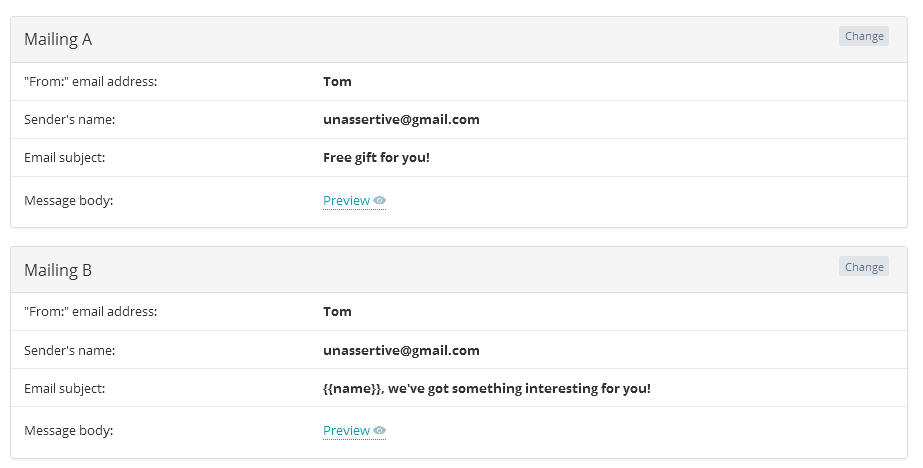Select the 'Free gift for you!' subject
Viewport: 923px width, 468px height.
(376, 158)
